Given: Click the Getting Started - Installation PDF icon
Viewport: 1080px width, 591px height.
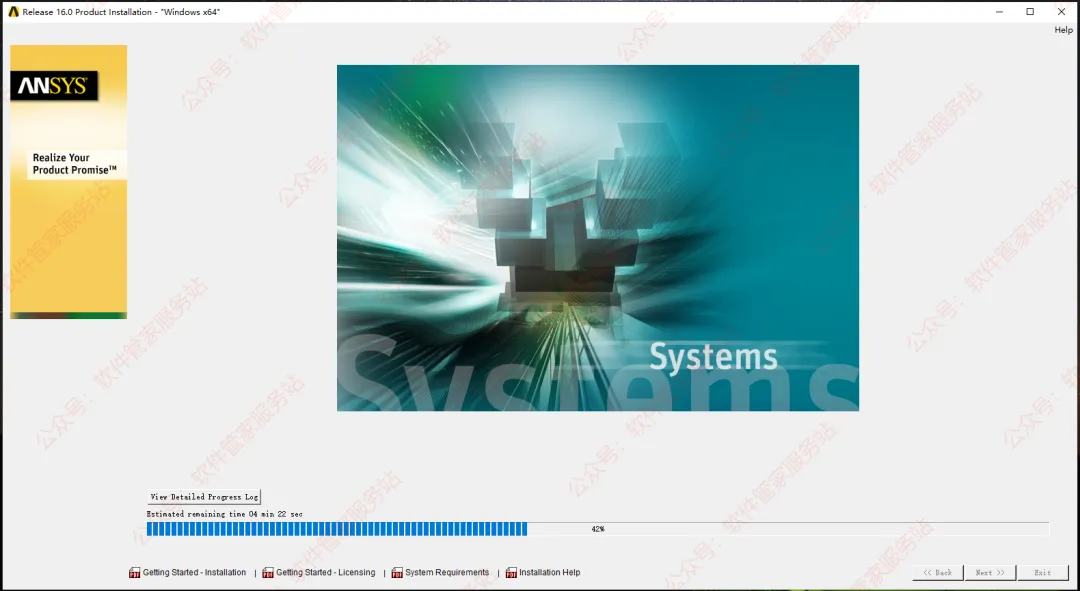Looking at the screenshot, I should [x=134, y=572].
